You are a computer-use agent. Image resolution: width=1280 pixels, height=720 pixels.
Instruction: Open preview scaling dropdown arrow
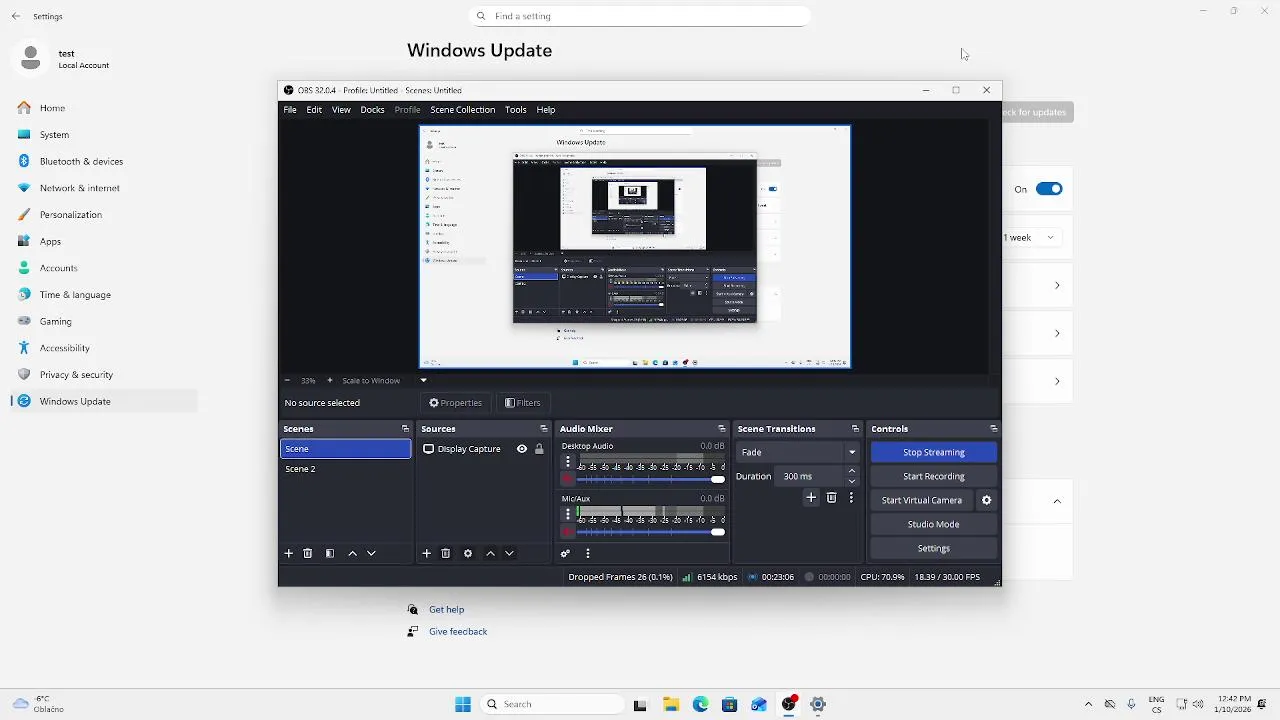[x=423, y=380]
